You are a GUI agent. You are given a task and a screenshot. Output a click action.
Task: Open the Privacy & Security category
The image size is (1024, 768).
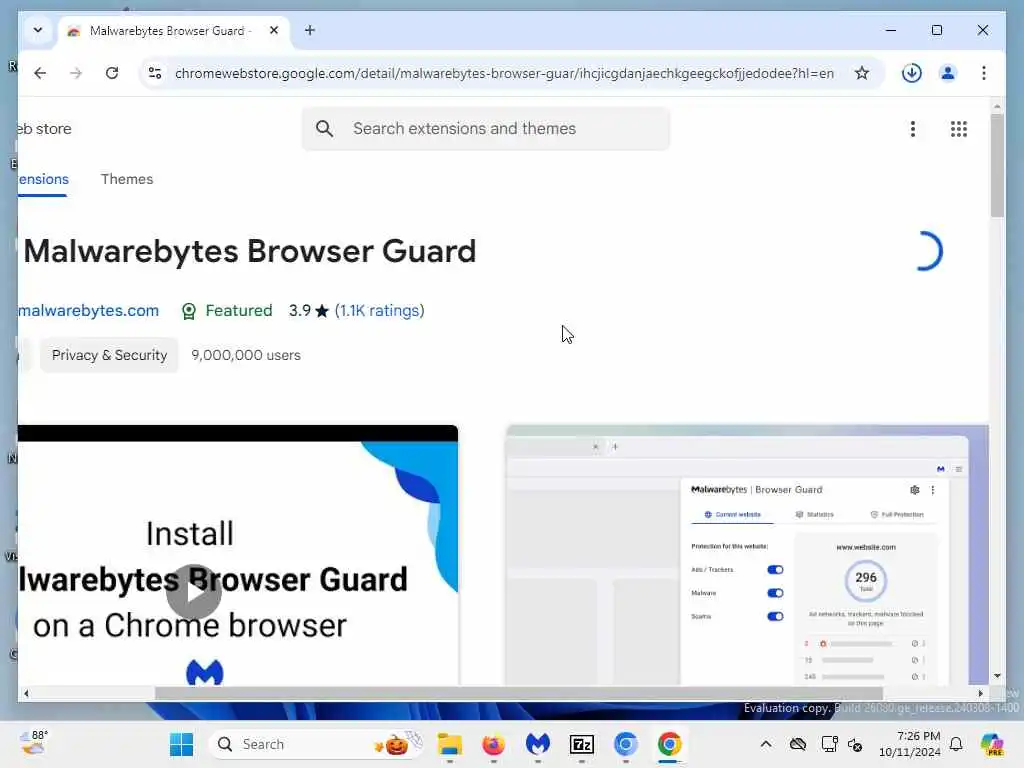(x=109, y=355)
